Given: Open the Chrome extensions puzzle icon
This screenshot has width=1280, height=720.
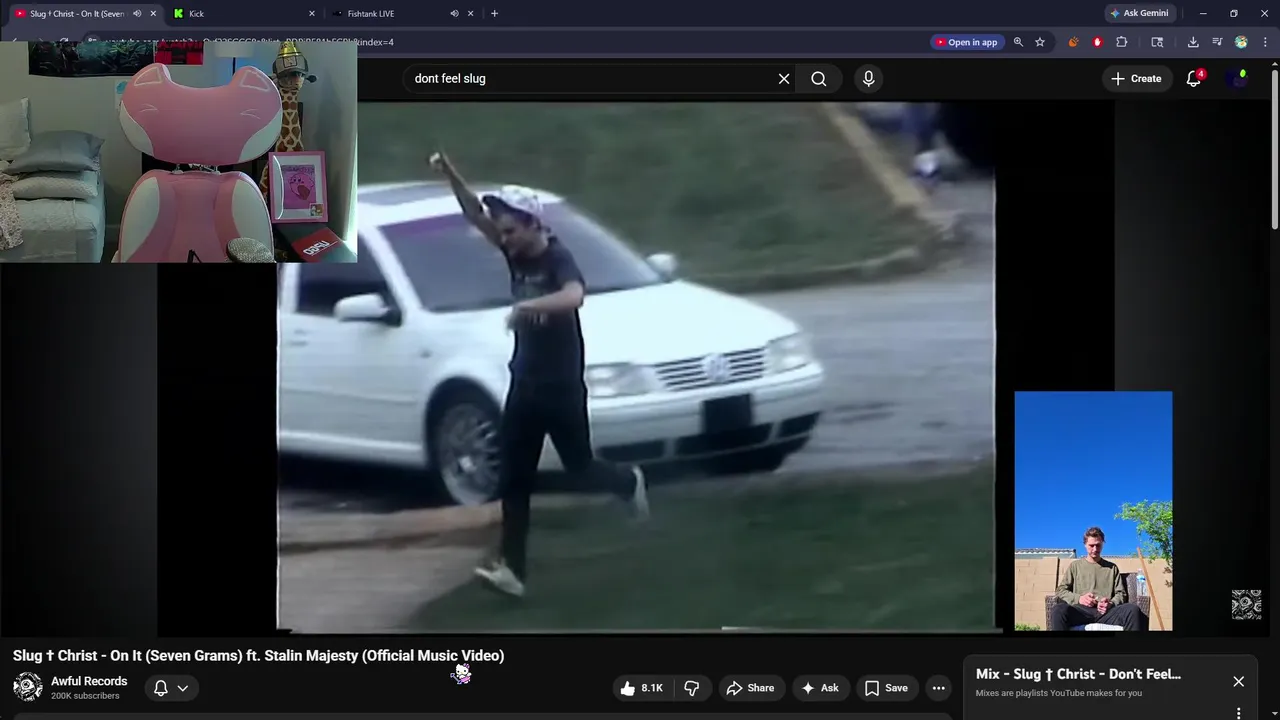Looking at the screenshot, I should tap(1121, 42).
